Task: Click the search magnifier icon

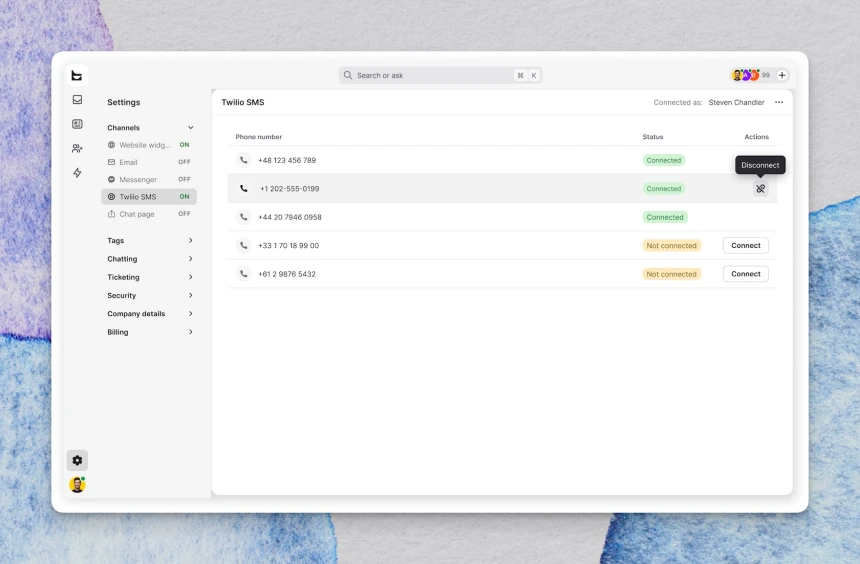Action: coord(348,75)
